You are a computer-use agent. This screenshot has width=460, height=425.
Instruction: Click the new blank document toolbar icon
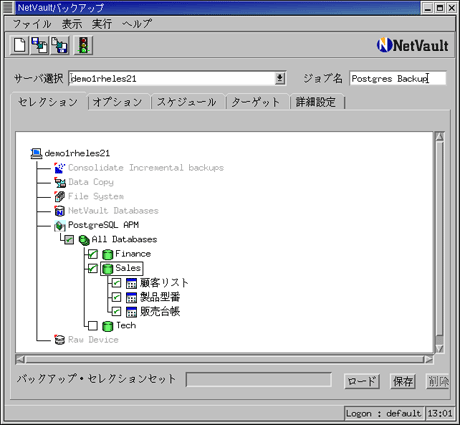coord(19,45)
